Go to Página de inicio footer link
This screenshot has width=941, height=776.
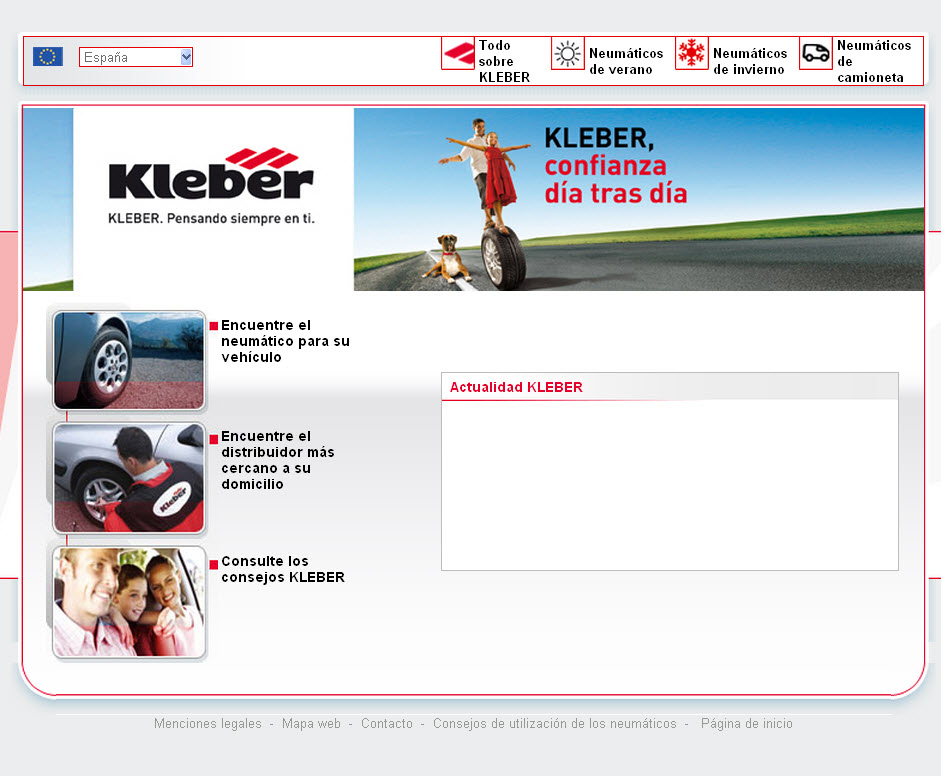tap(747, 723)
